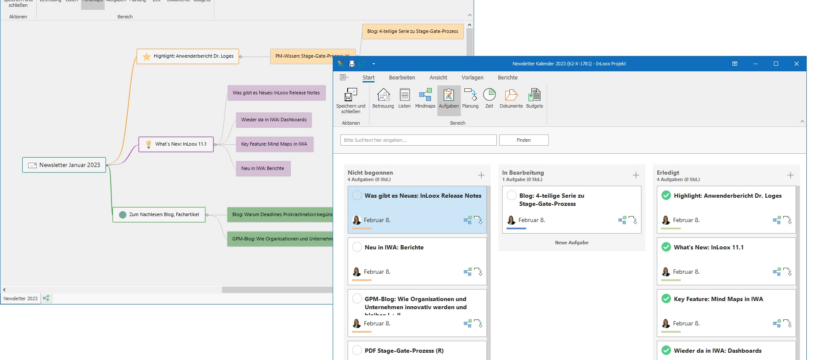Open the file menu icon left of Start

pyautogui.click(x=344, y=77)
